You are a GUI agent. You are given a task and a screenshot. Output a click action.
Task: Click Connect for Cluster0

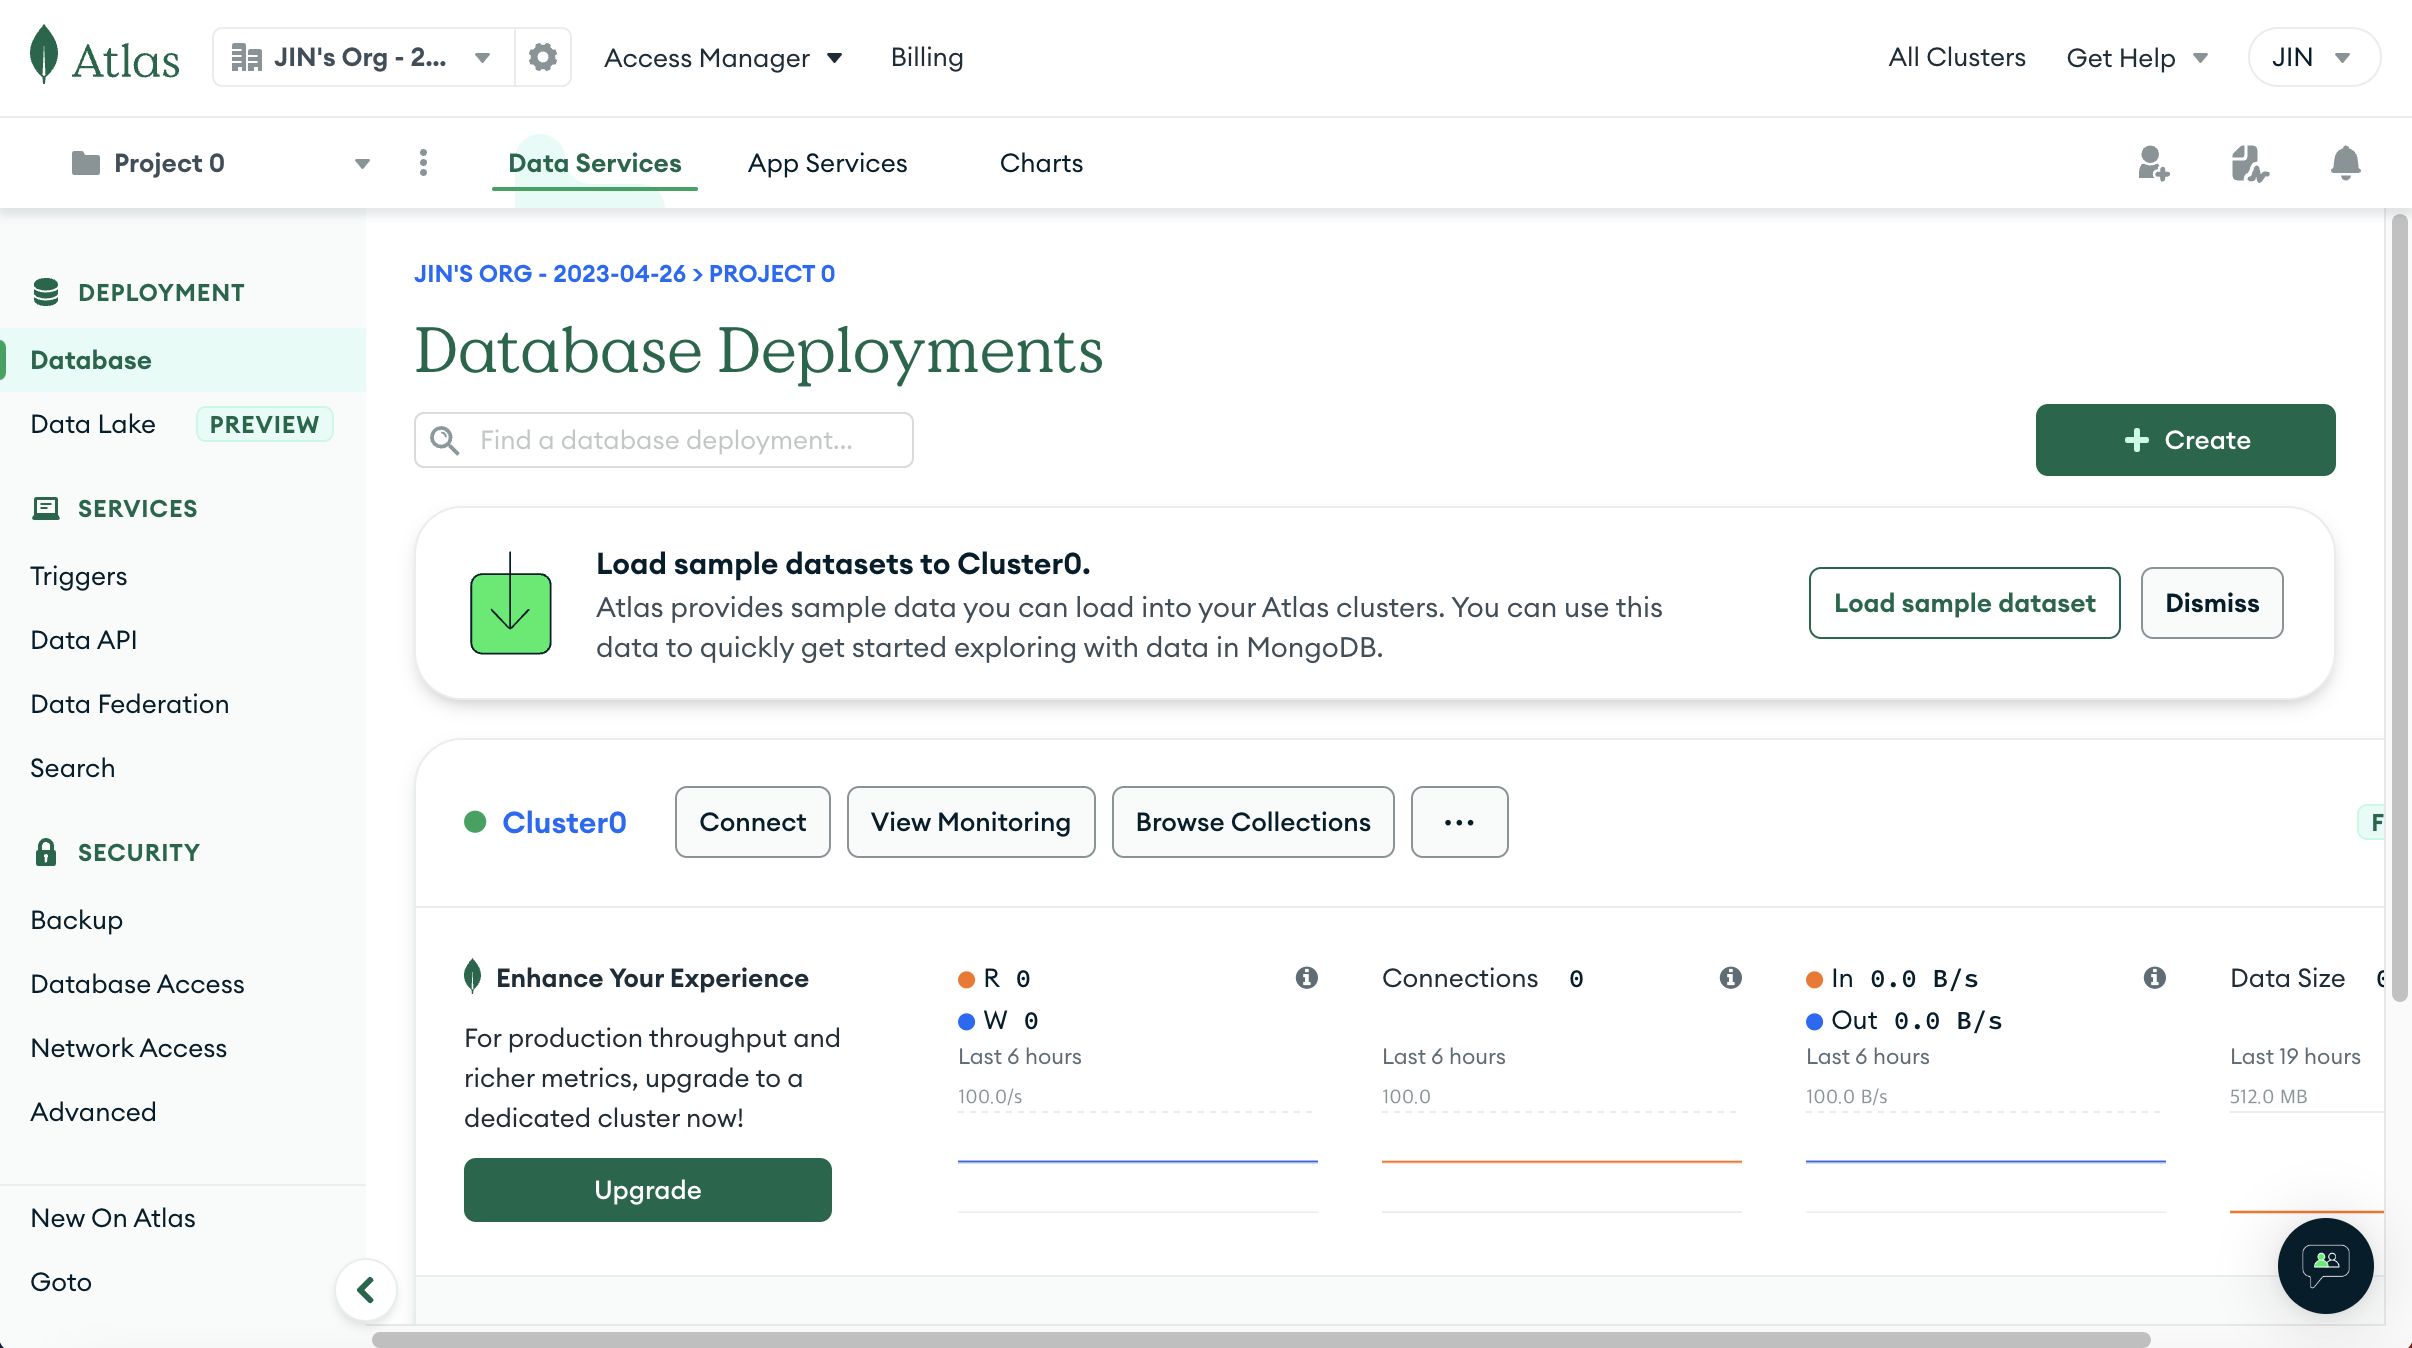click(x=752, y=822)
